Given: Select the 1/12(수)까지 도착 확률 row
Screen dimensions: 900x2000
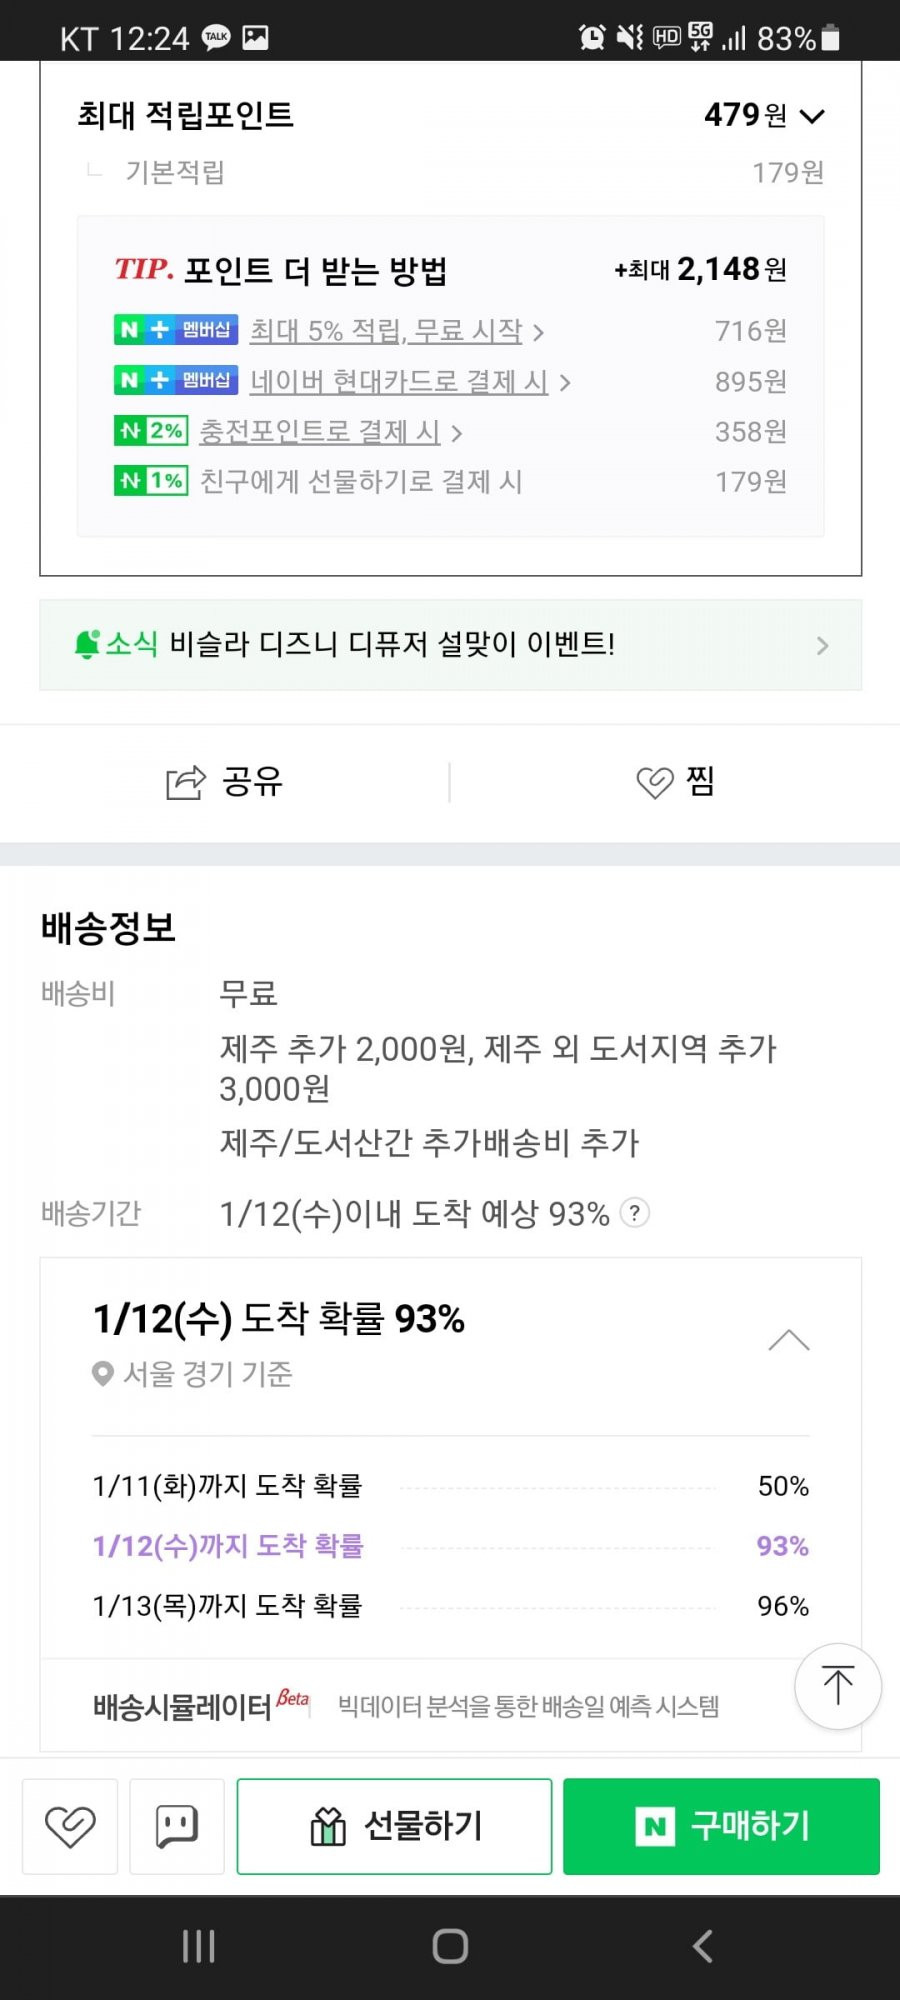Looking at the screenshot, I should tap(451, 1546).
